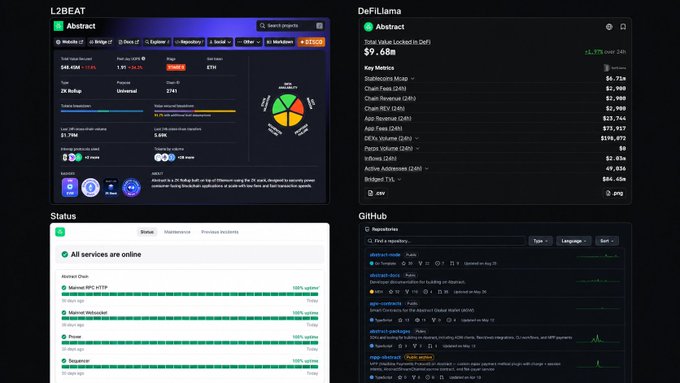This screenshot has width=680, height=383.
Task: Click the Search projects field in L2BEAT
Action: point(290,26)
